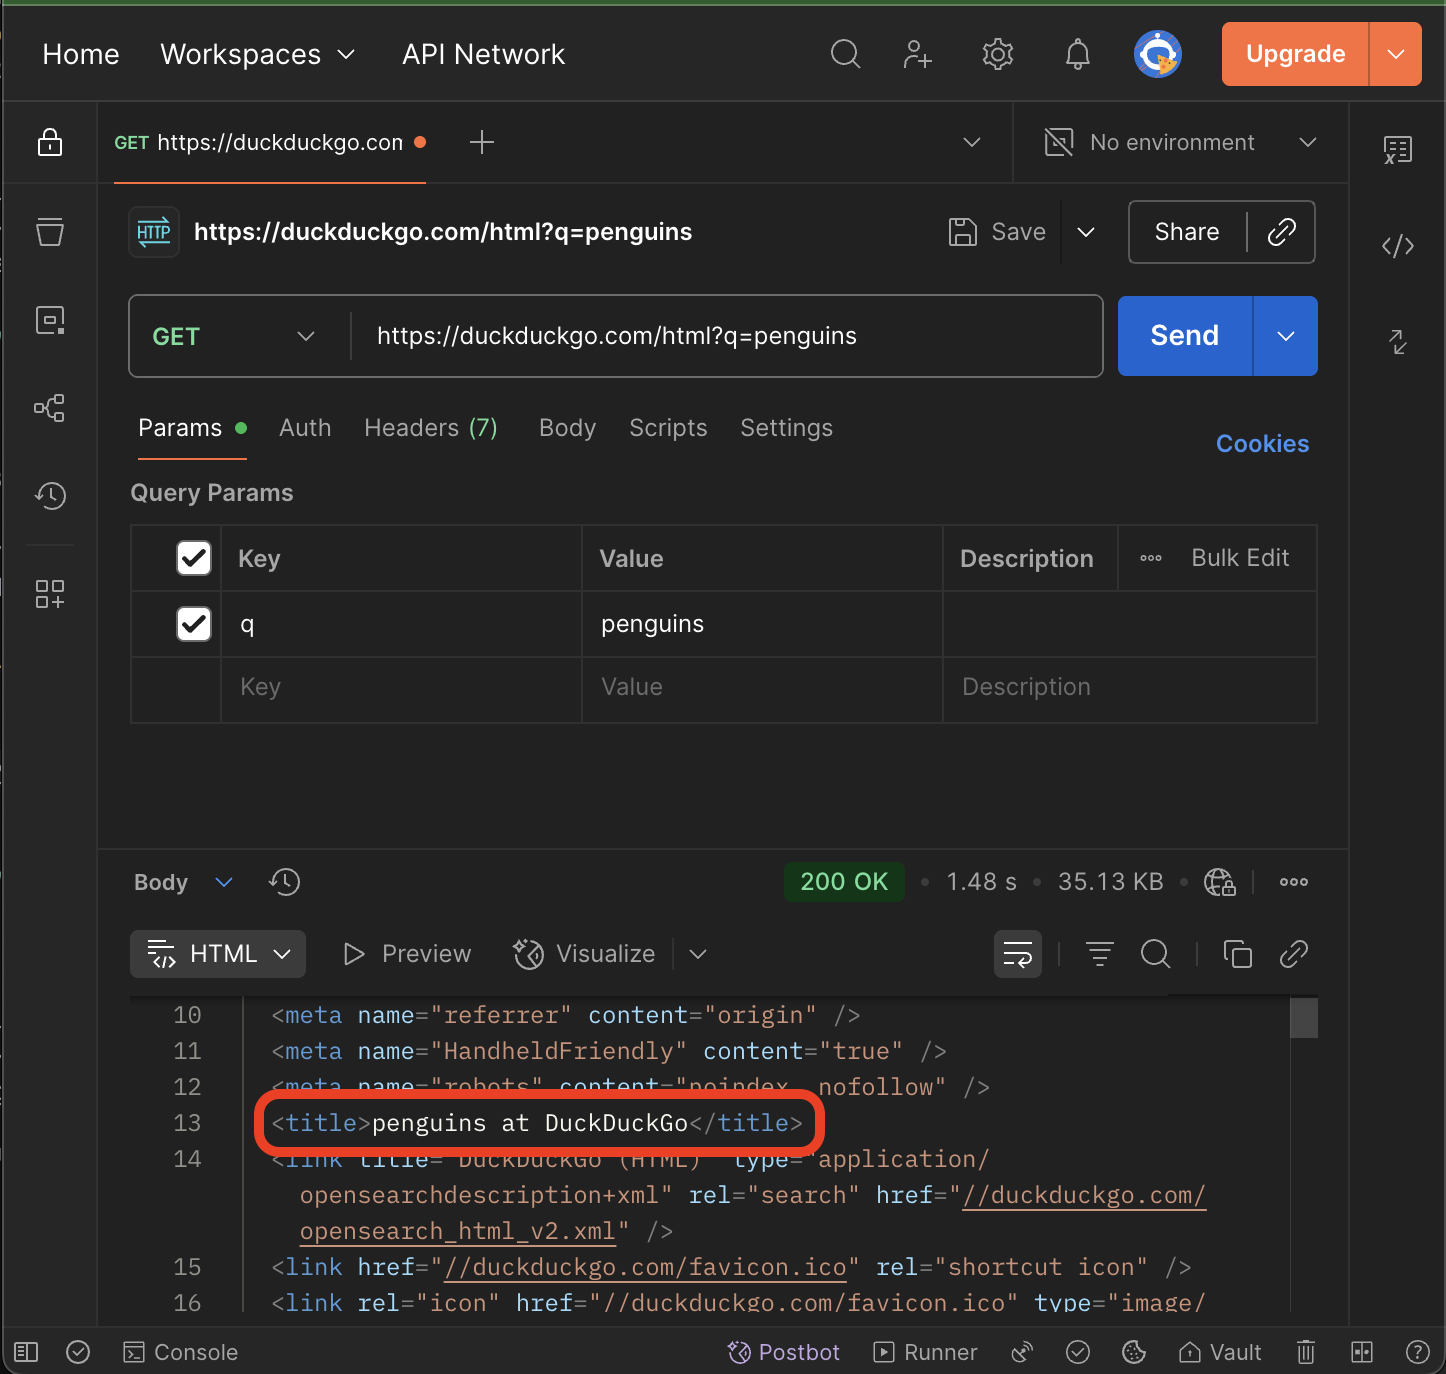The image size is (1446, 1374).
Task: Open the response more options dots
Action: [x=1294, y=882]
